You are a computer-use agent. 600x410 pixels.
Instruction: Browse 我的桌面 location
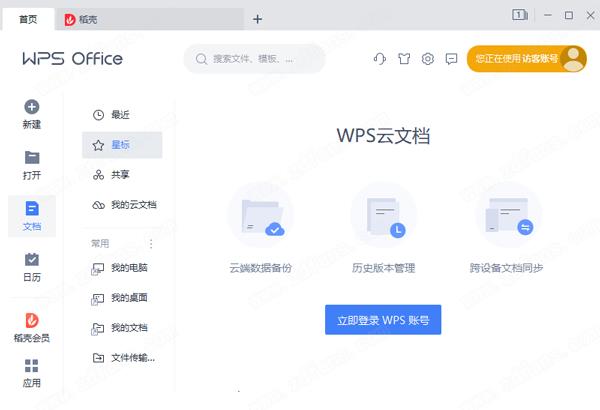[122, 298]
